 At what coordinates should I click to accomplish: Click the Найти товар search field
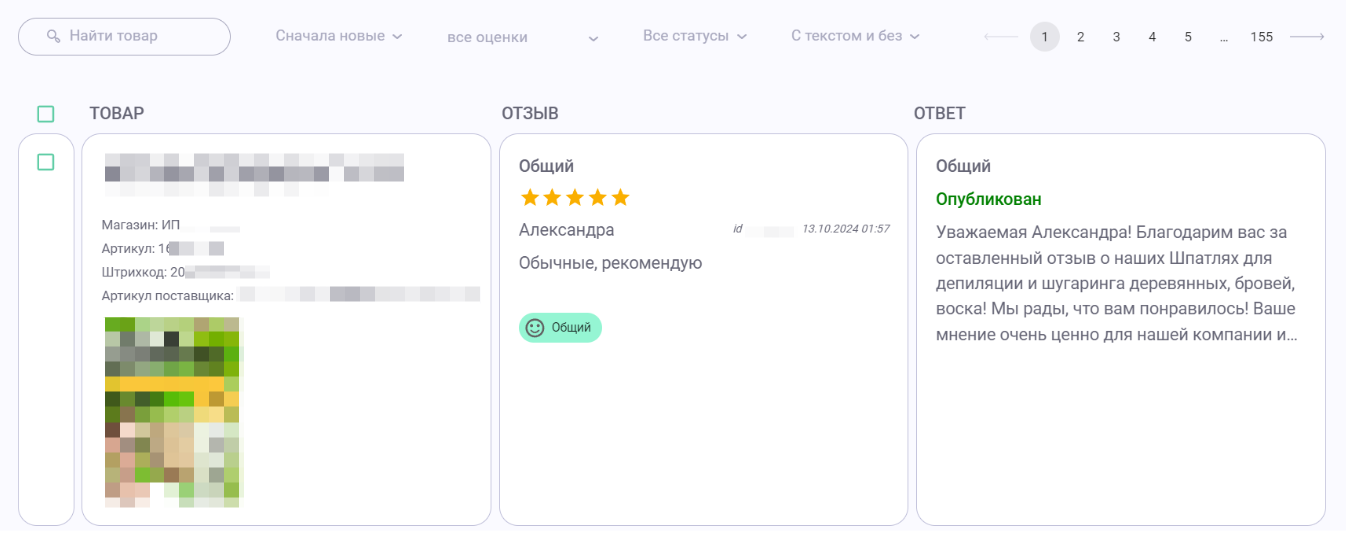coord(125,36)
